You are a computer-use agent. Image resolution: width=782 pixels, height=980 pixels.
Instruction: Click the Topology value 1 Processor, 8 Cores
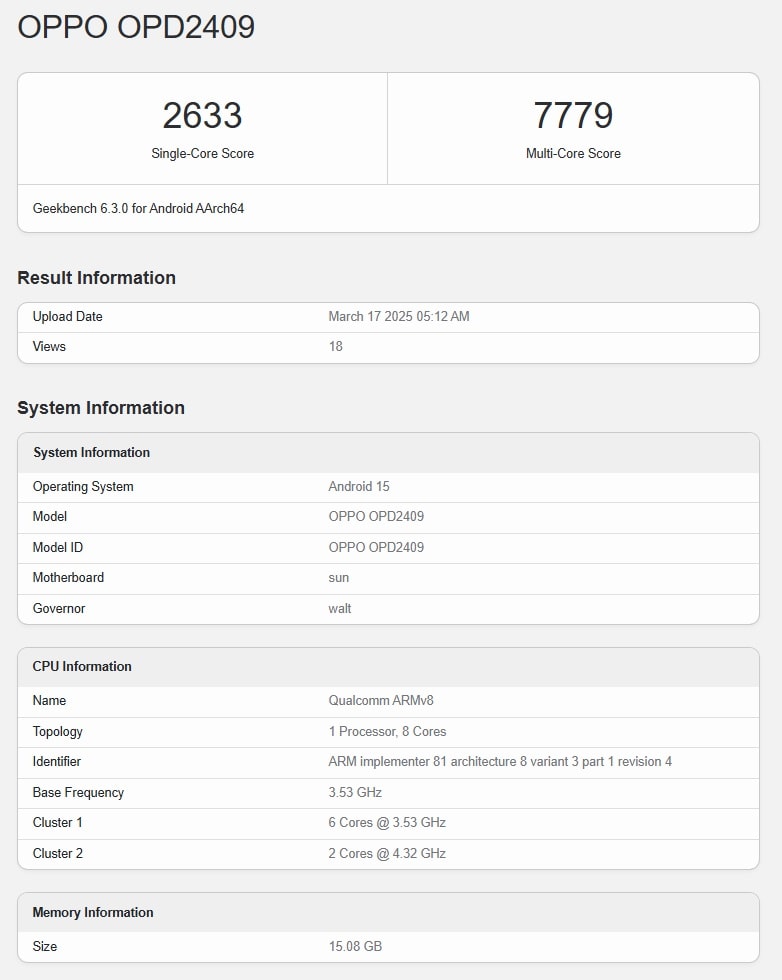point(387,732)
